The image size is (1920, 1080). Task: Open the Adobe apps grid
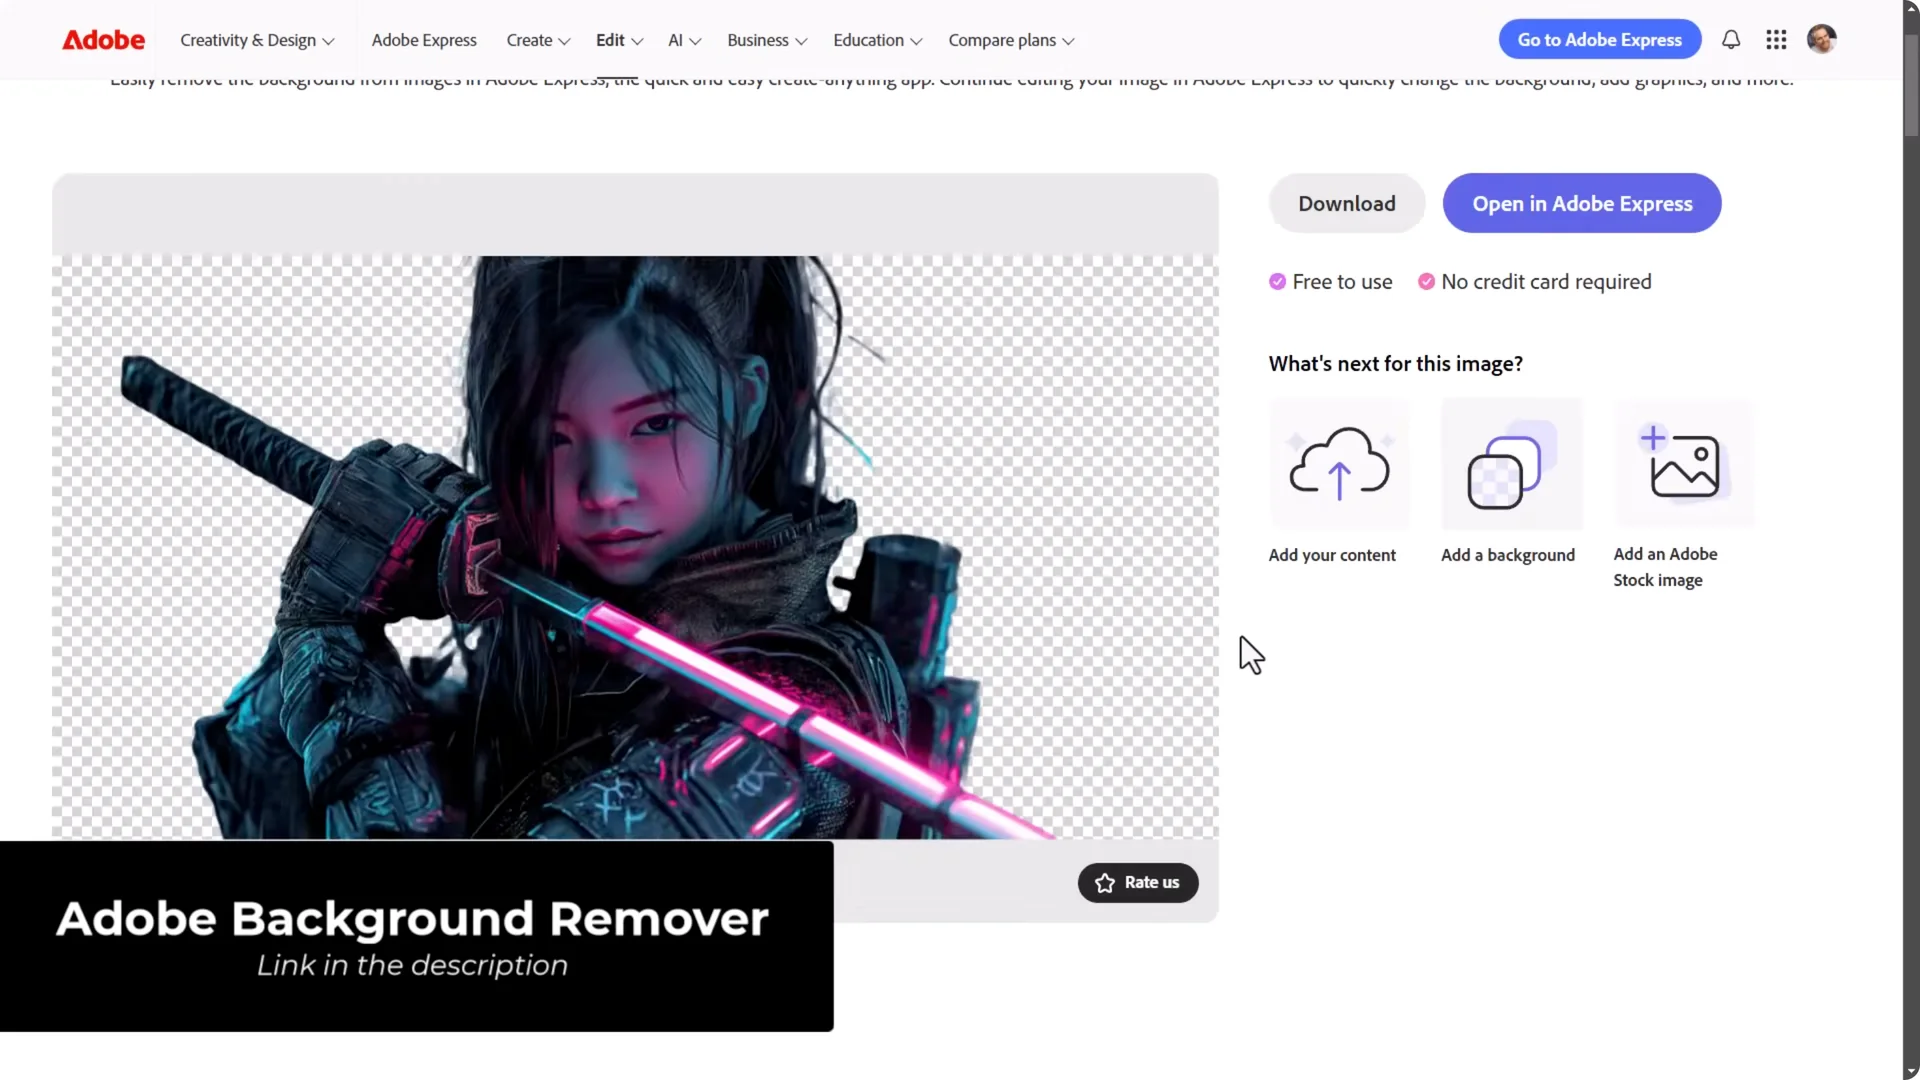tap(1775, 39)
